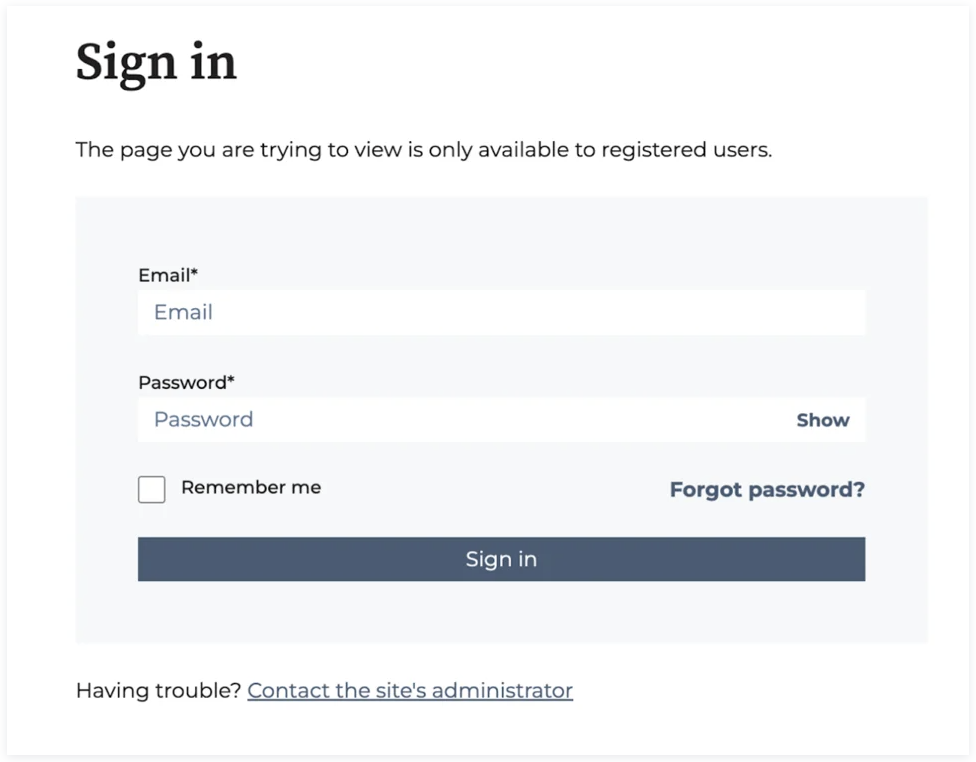Focus the Password input field
This screenshot has width=976, height=762.
[460, 420]
